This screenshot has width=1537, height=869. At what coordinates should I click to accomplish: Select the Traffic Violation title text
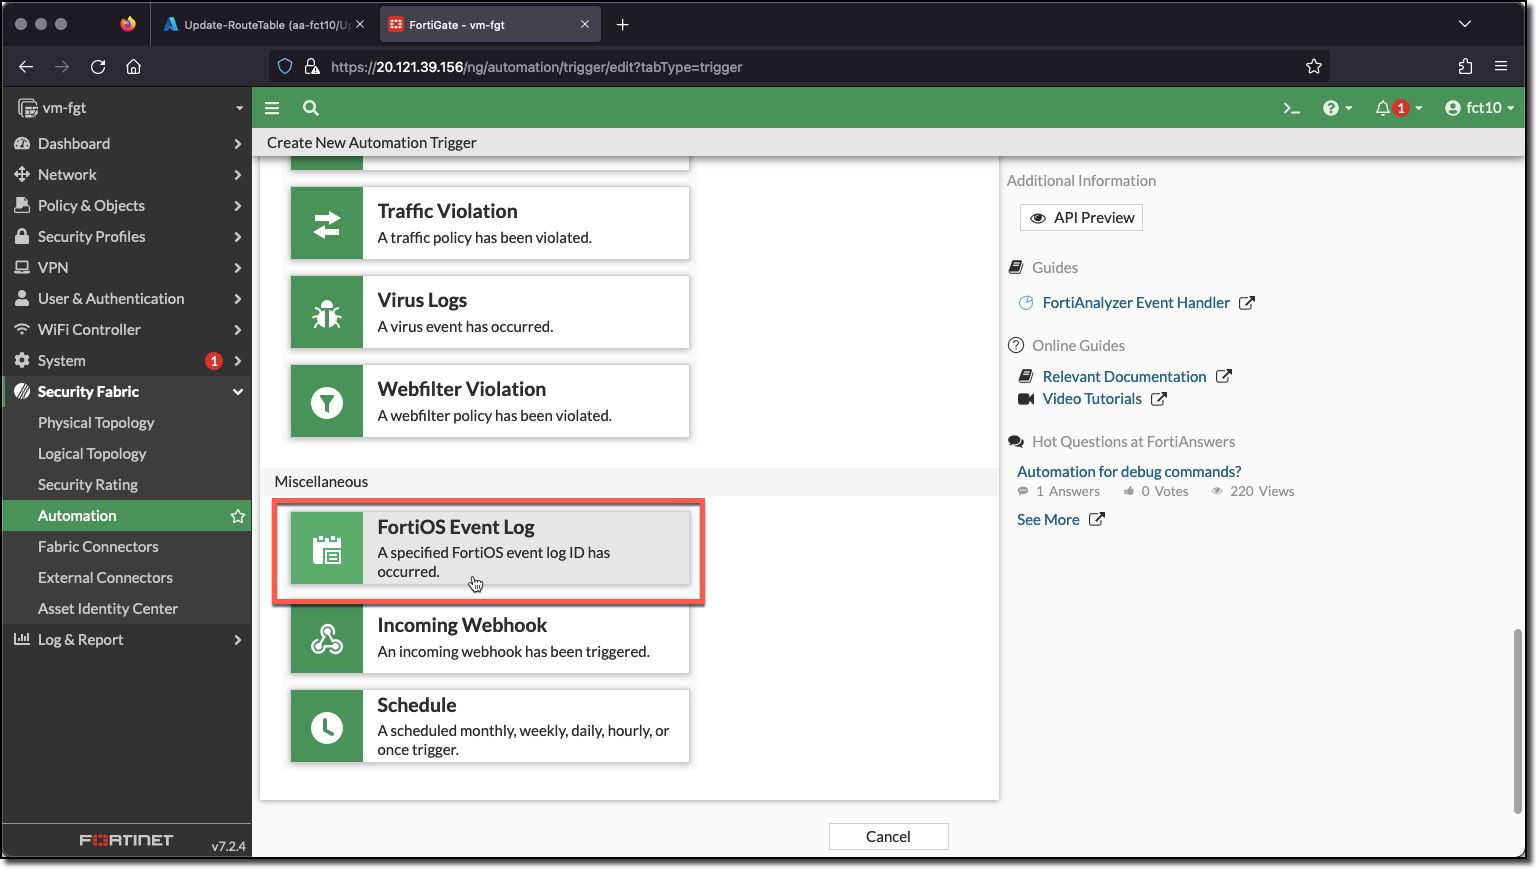coord(447,211)
